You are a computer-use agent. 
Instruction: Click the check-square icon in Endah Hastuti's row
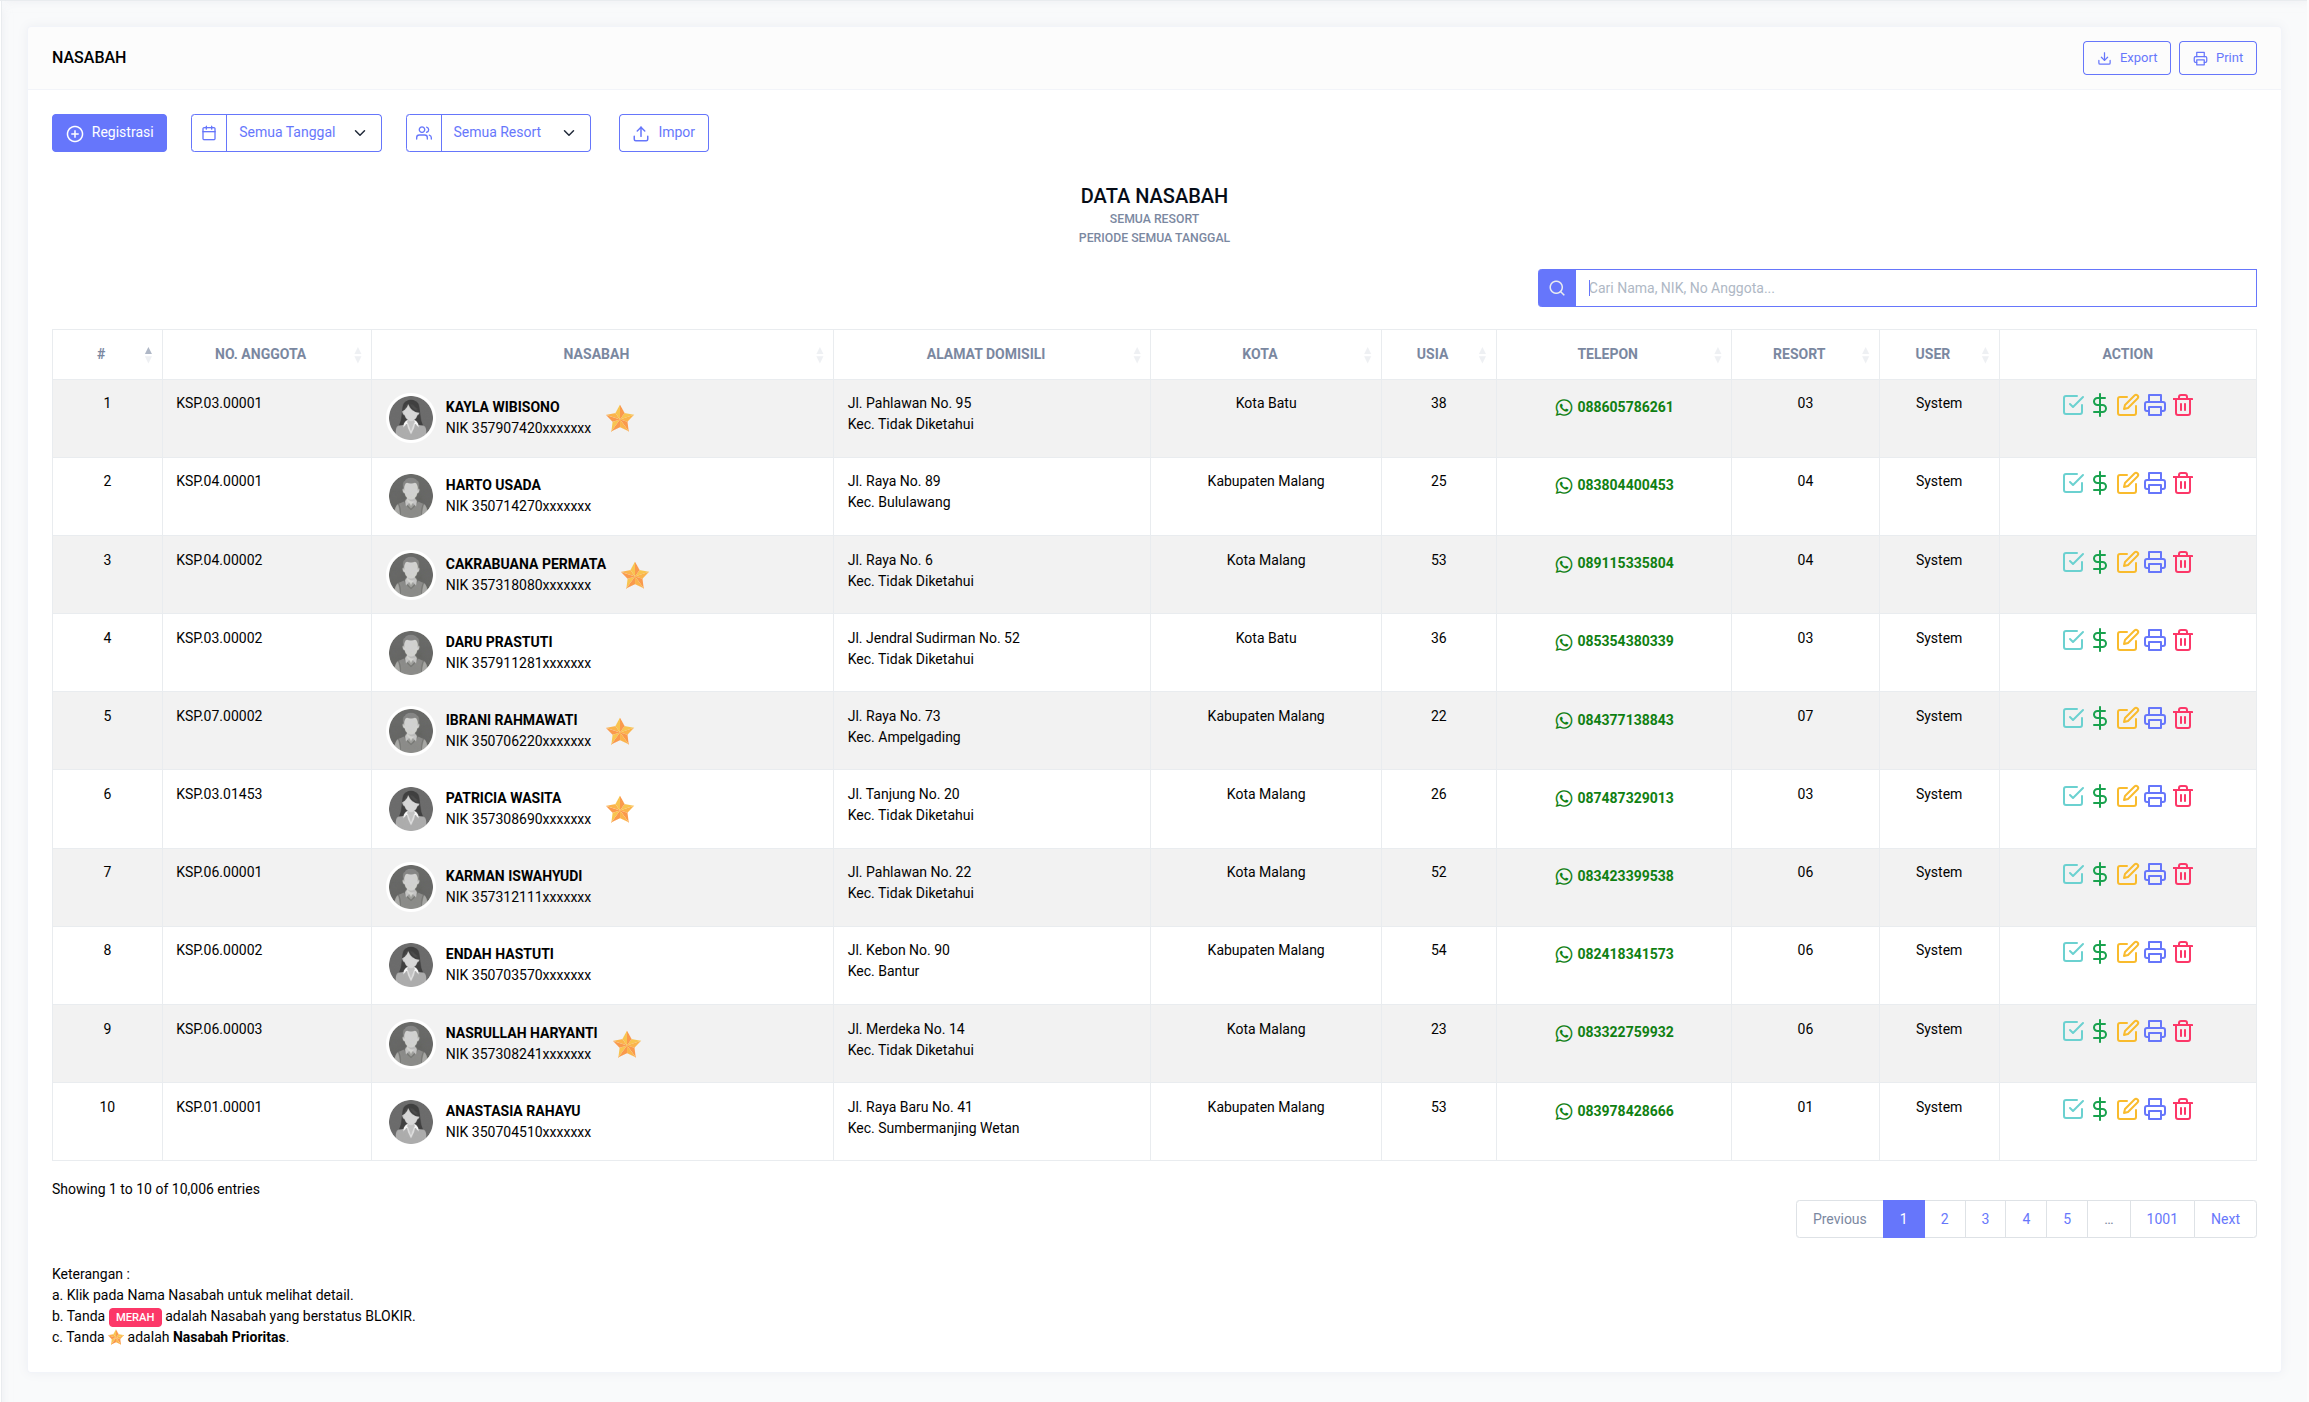[x=2072, y=952]
